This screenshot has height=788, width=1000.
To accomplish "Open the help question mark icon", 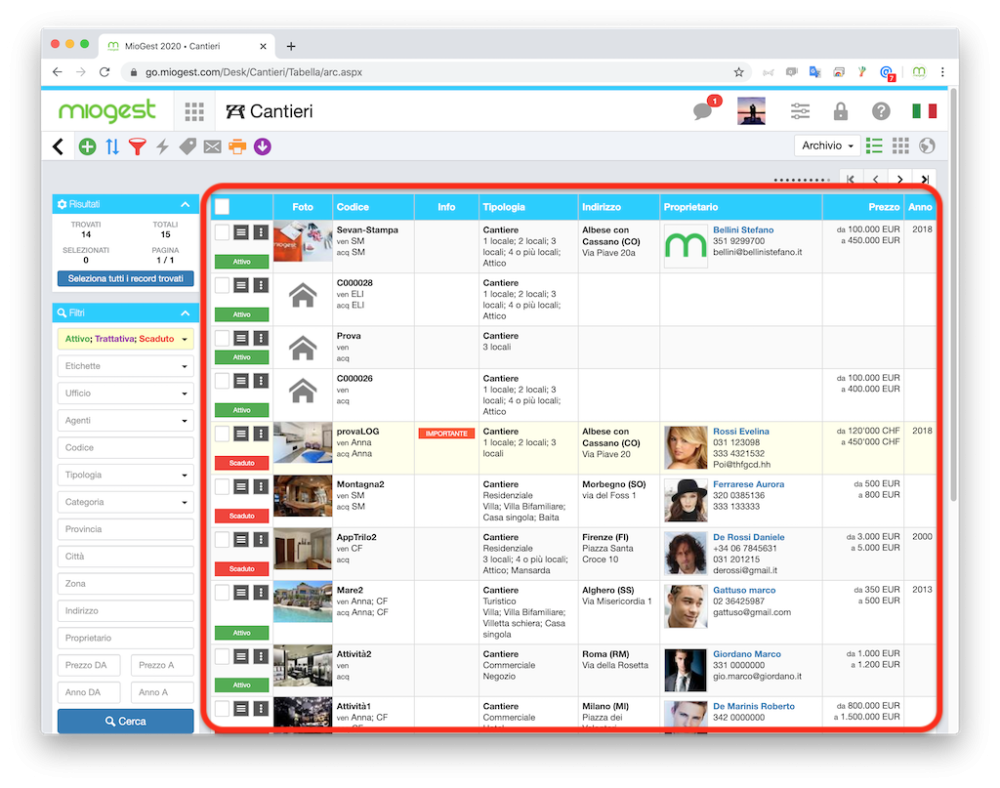I will point(881,112).
